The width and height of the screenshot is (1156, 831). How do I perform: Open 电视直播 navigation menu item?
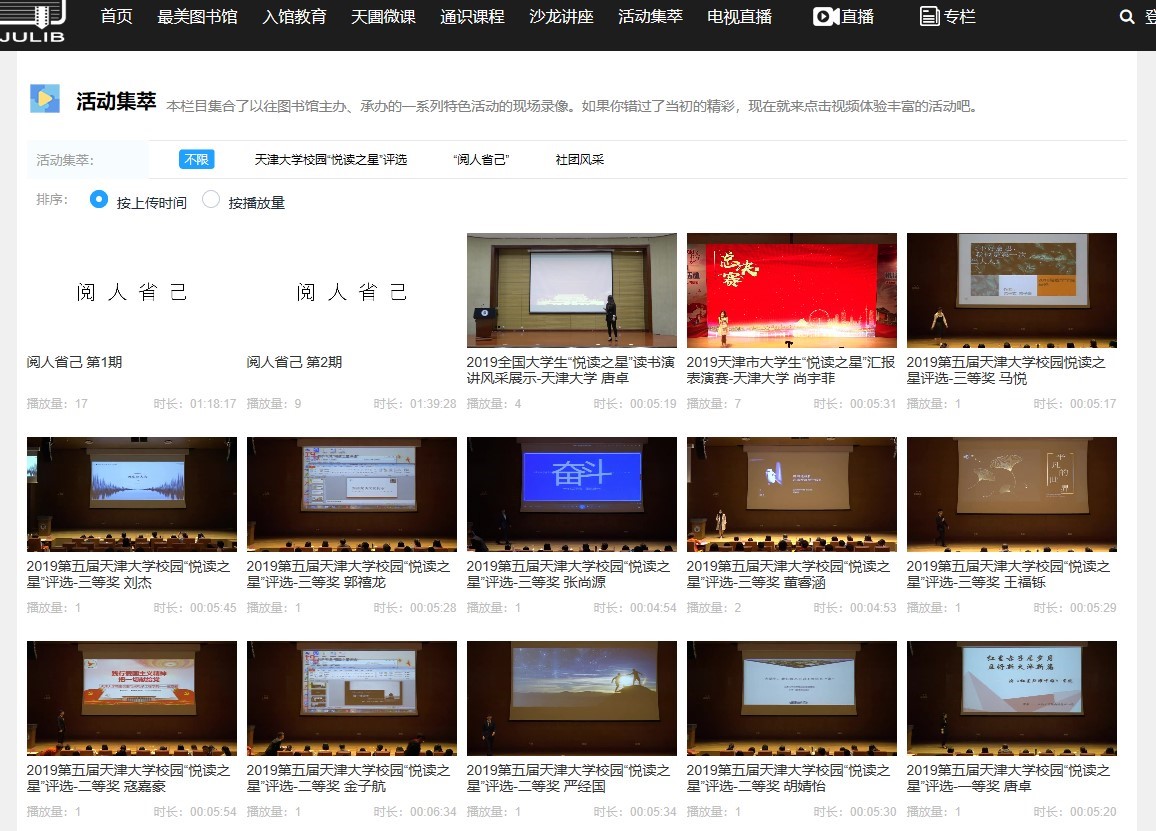pyautogui.click(x=739, y=17)
